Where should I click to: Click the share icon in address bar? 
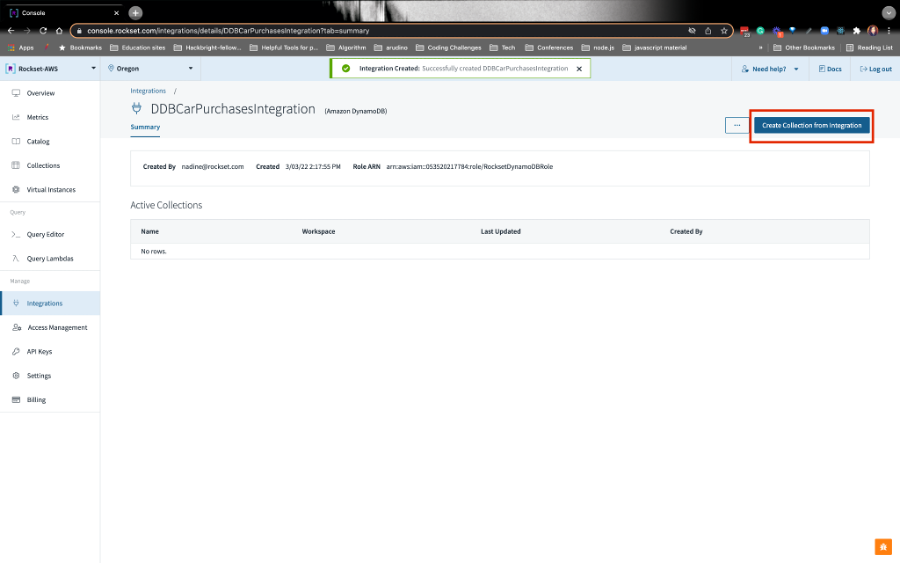coord(708,31)
